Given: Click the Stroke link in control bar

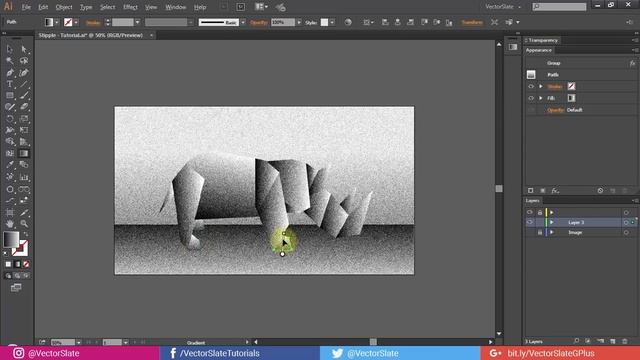Looking at the screenshot, I should pyautogui.click(x=93, y=23).
